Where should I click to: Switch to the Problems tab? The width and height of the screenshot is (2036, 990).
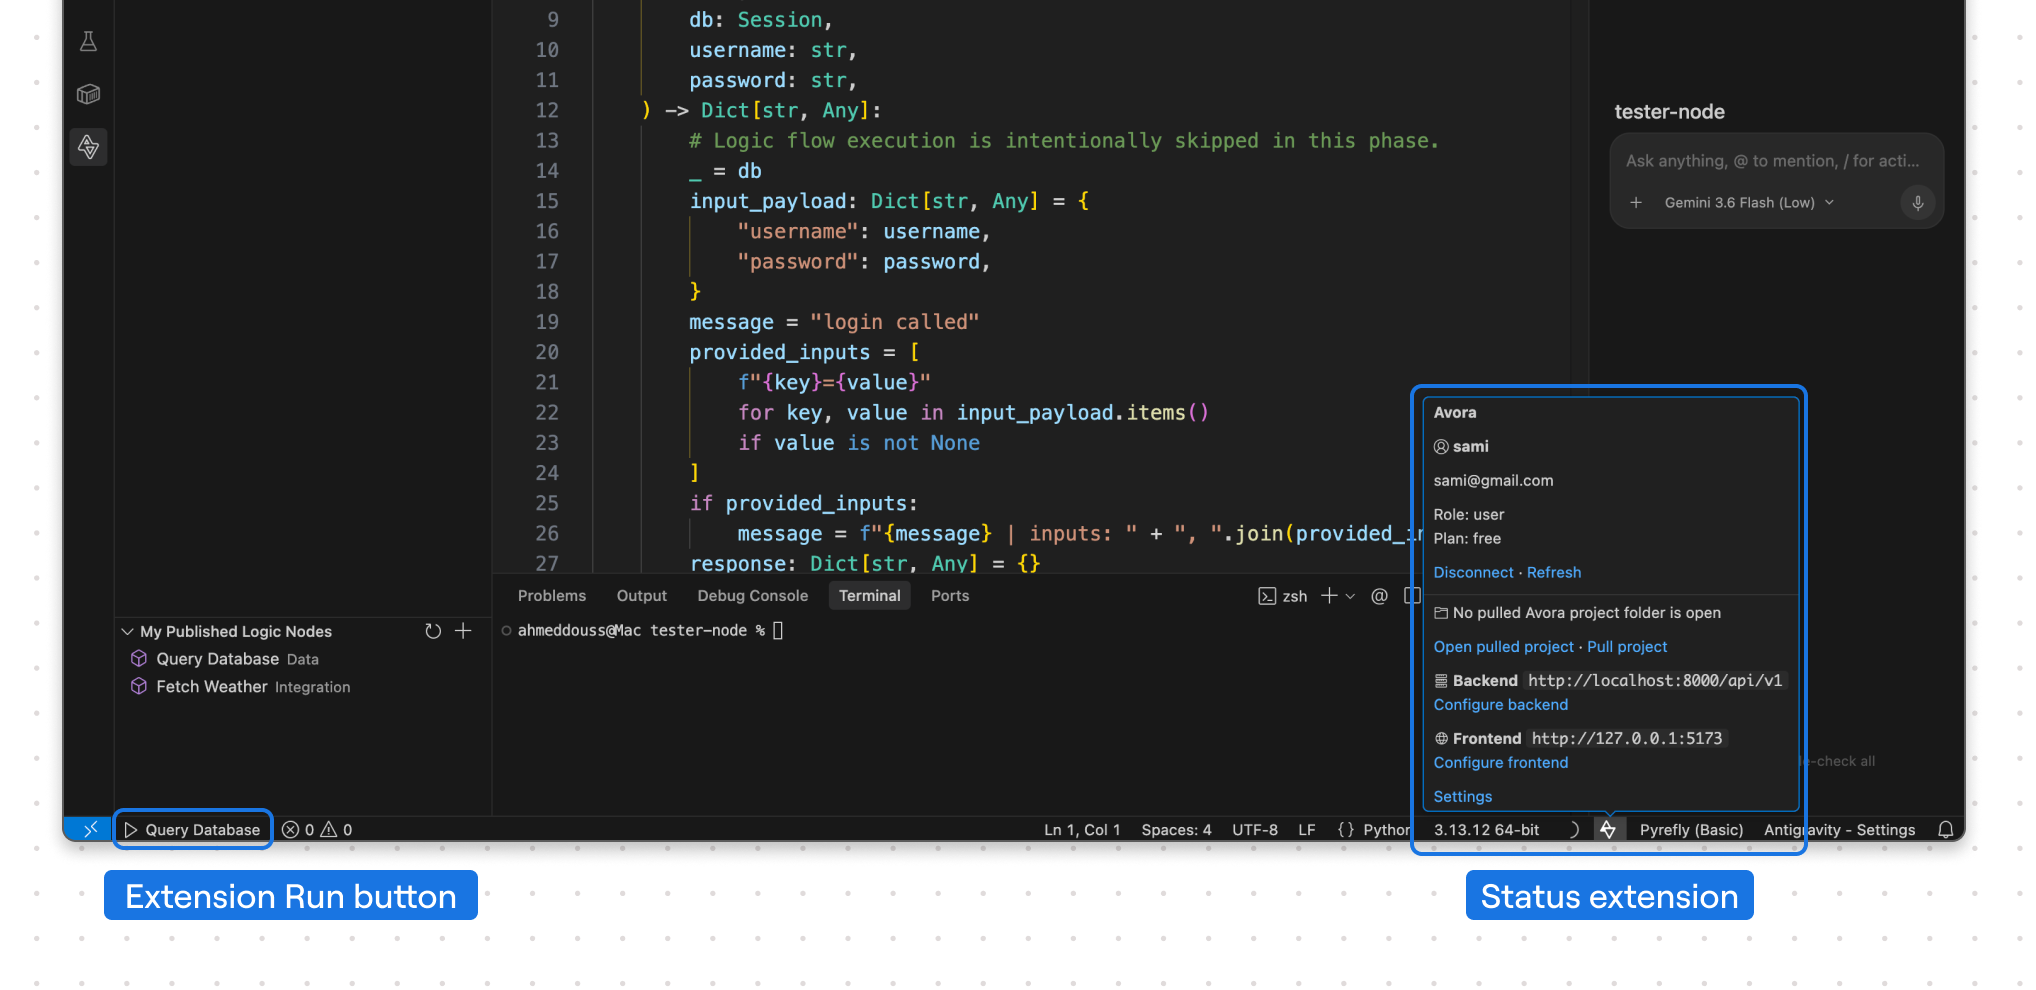(552, 596)
